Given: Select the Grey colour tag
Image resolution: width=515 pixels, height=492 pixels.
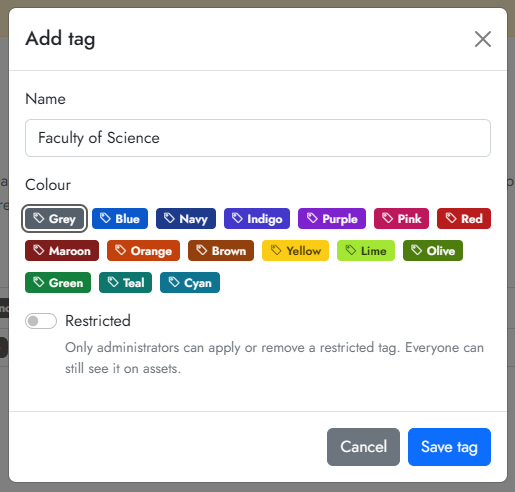Looking at the screenshot, I should (55, 219).
